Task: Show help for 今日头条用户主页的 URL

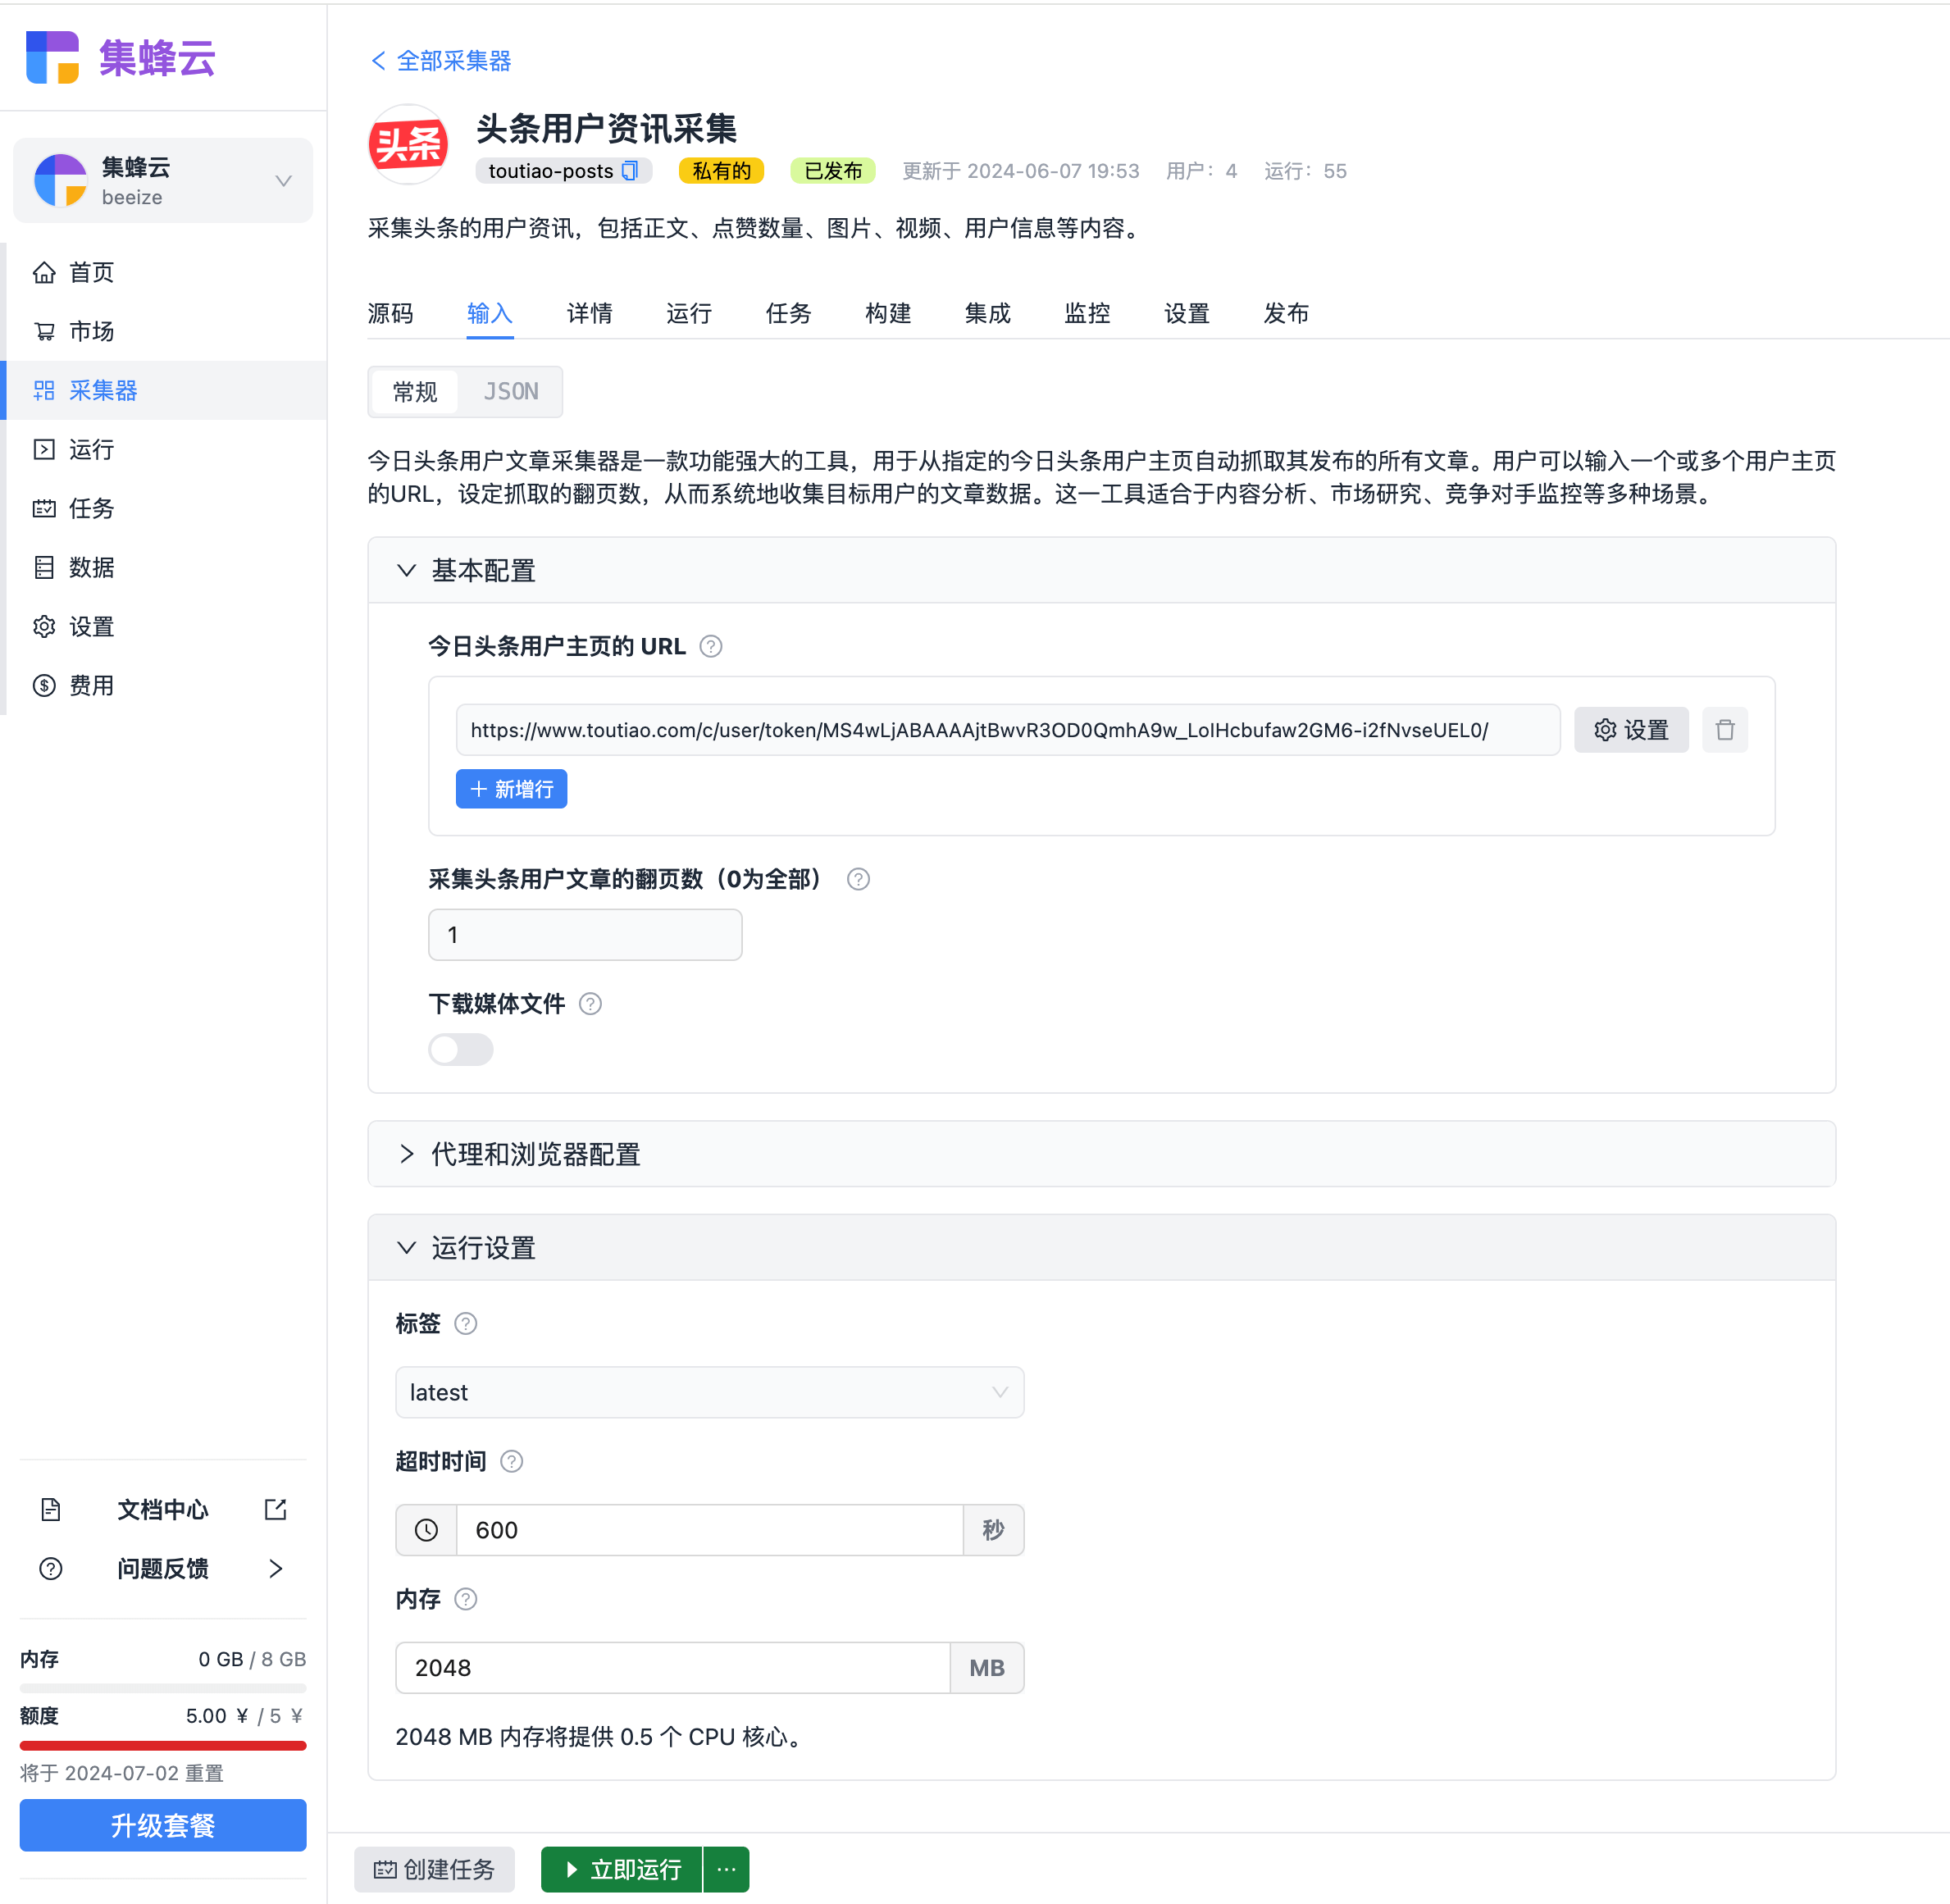Action: pyautogui.click(x=711, y=646)
